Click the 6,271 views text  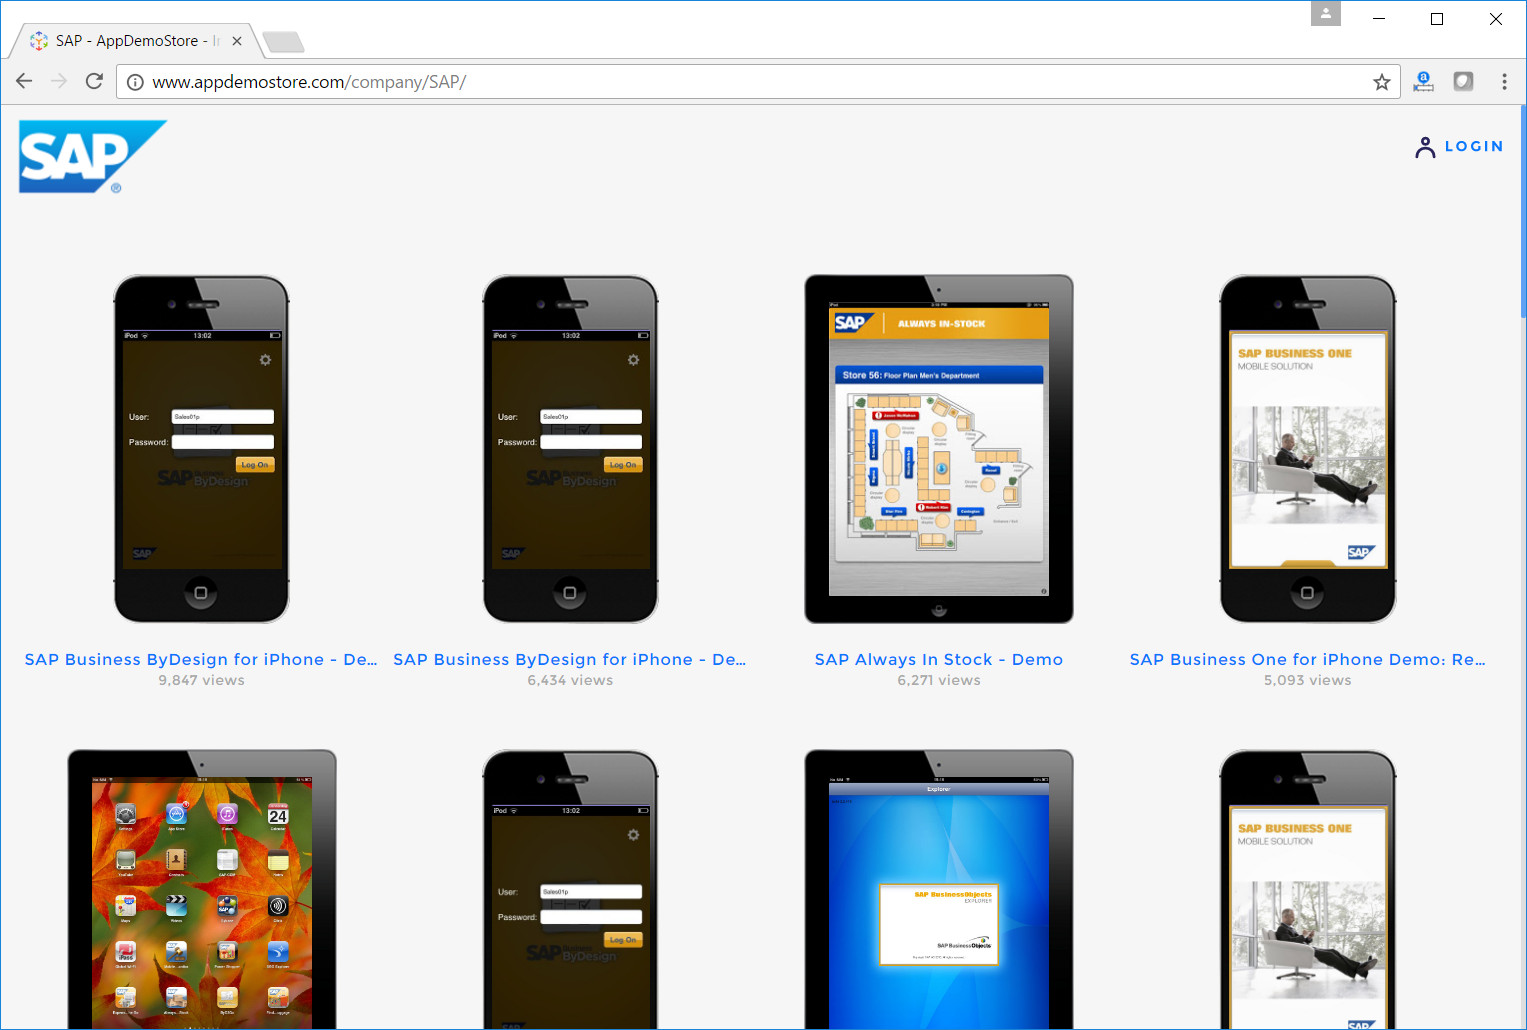[939, 680]
